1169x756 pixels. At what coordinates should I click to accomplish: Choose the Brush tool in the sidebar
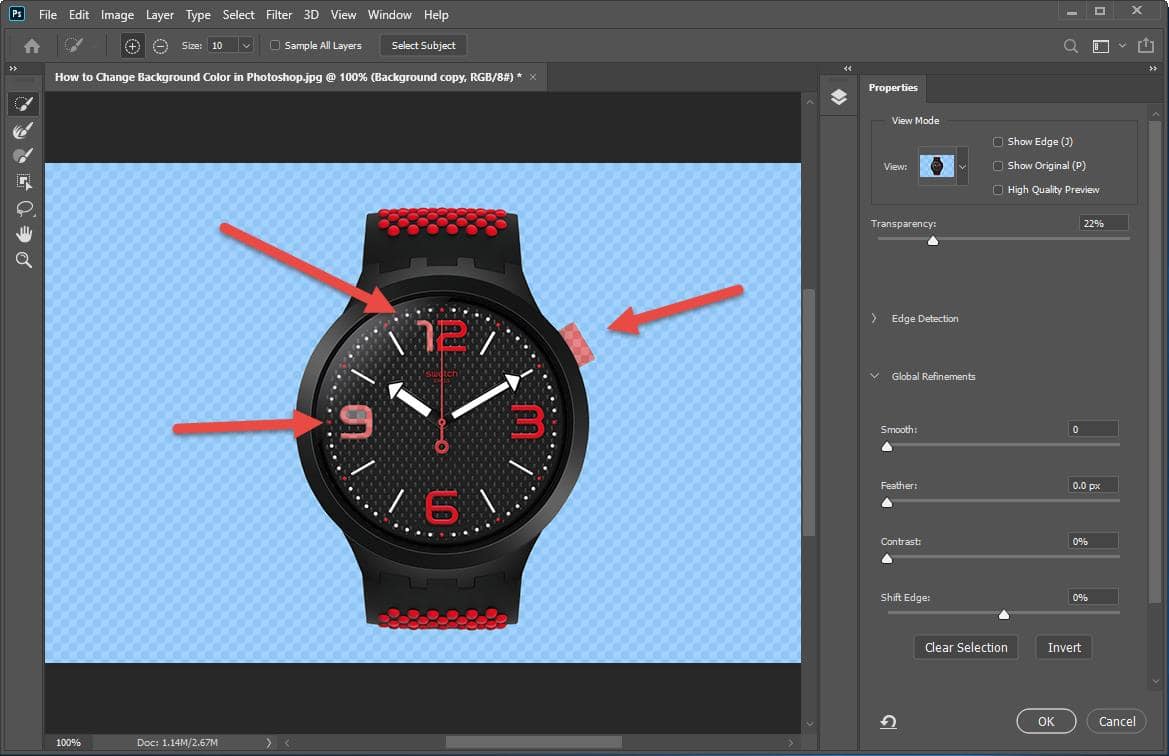point(22,155)
